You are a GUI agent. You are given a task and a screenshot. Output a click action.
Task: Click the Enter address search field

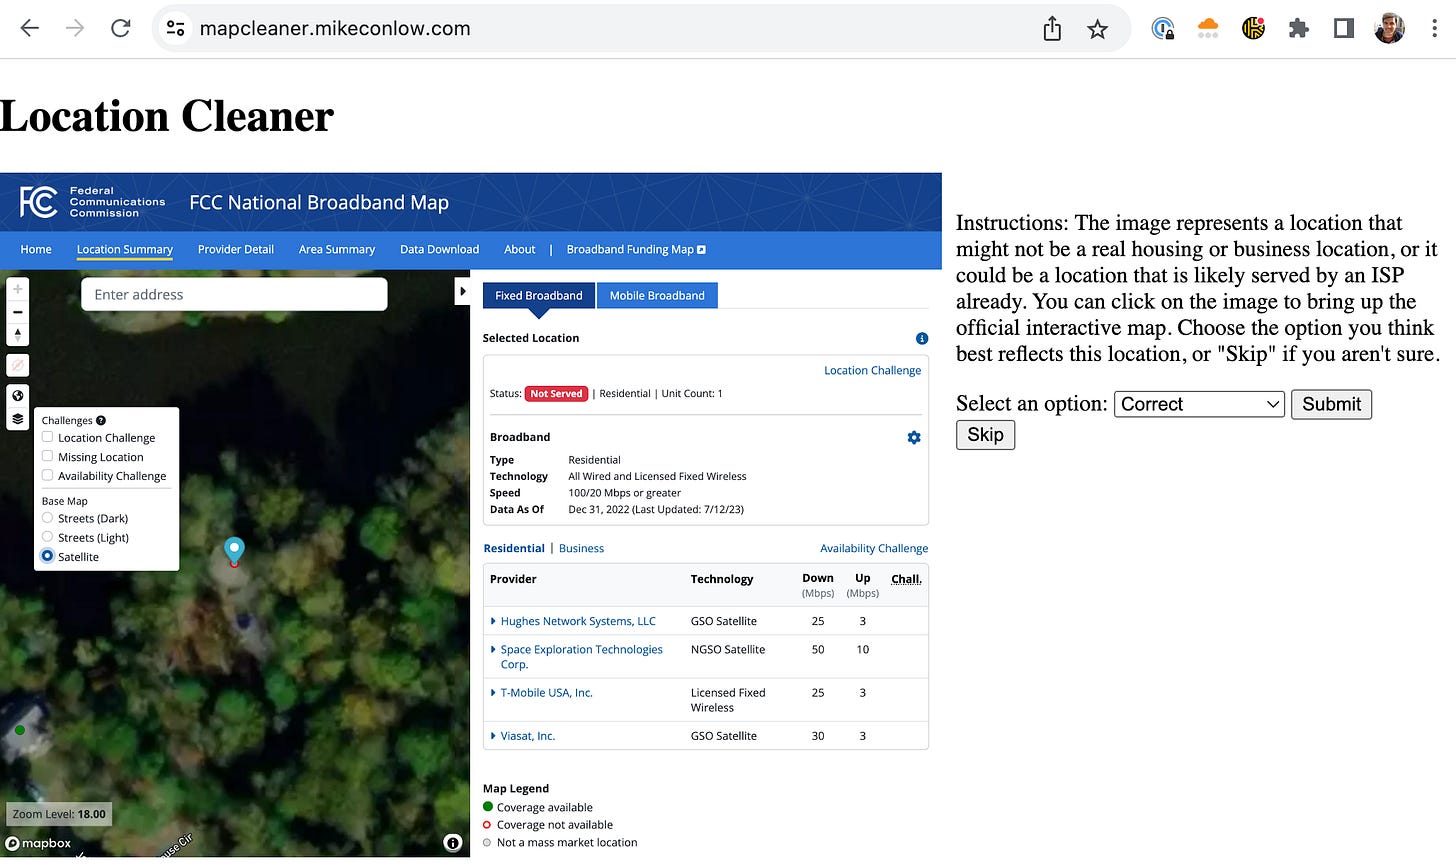tap(234, 294)
